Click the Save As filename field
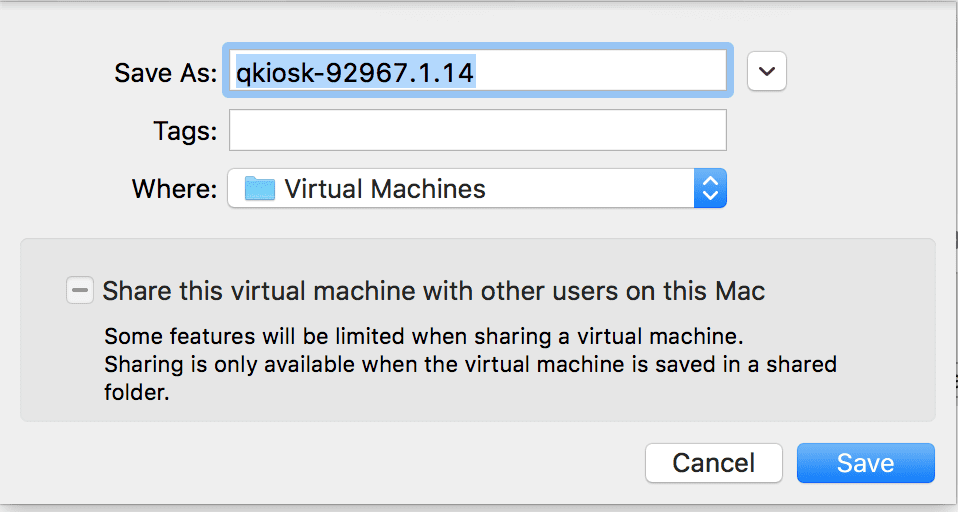 click(x=478, y=72)
